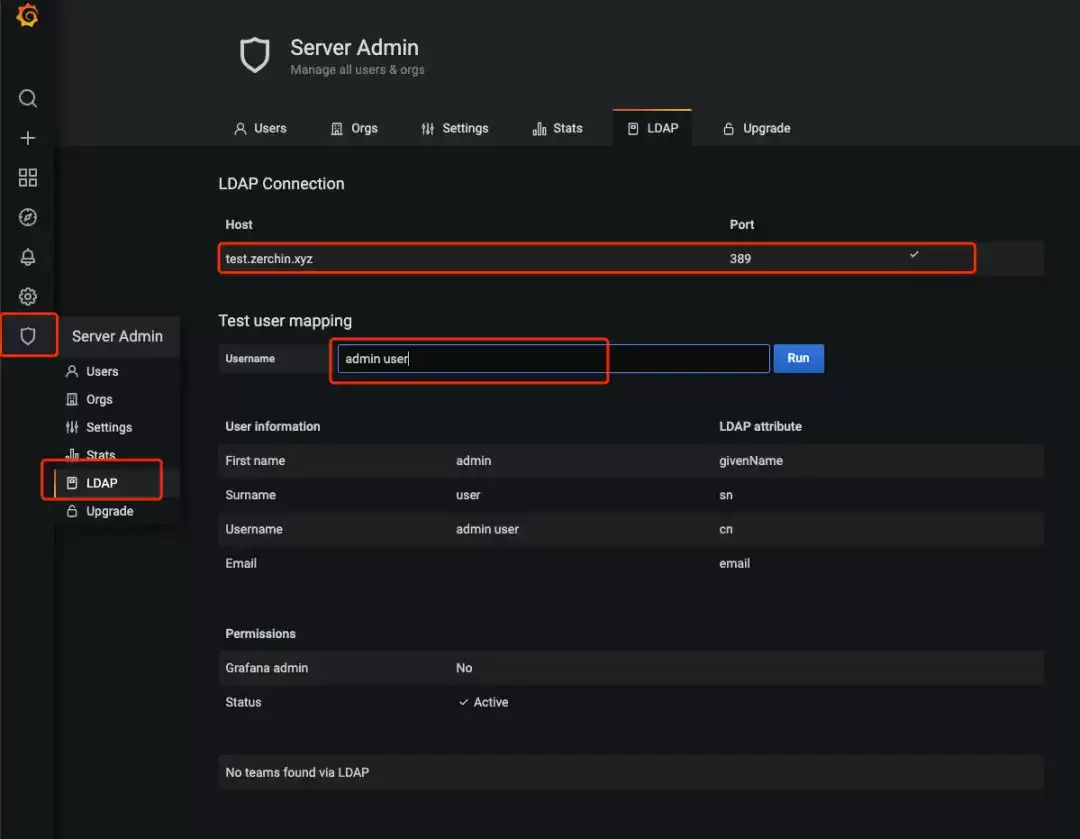This screenshot has width=1080, height=839.
Task: Open the Stats tab
Action: pyautogui.click(x=558, y=128)
